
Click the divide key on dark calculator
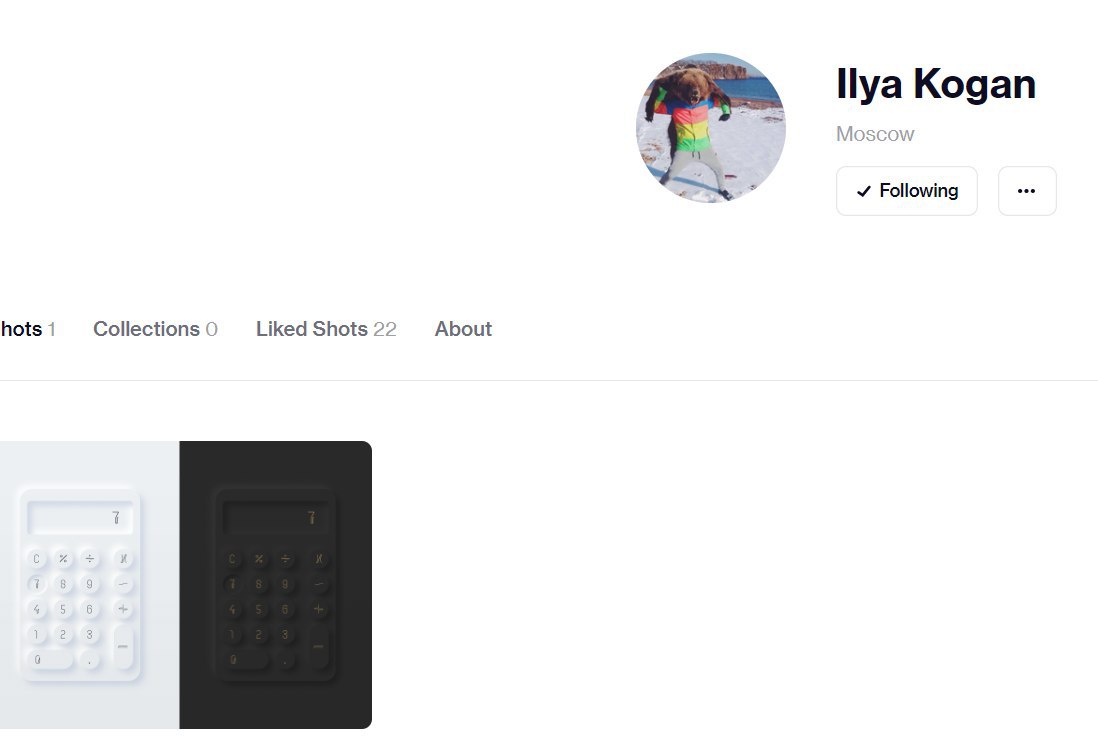[286, 559]
